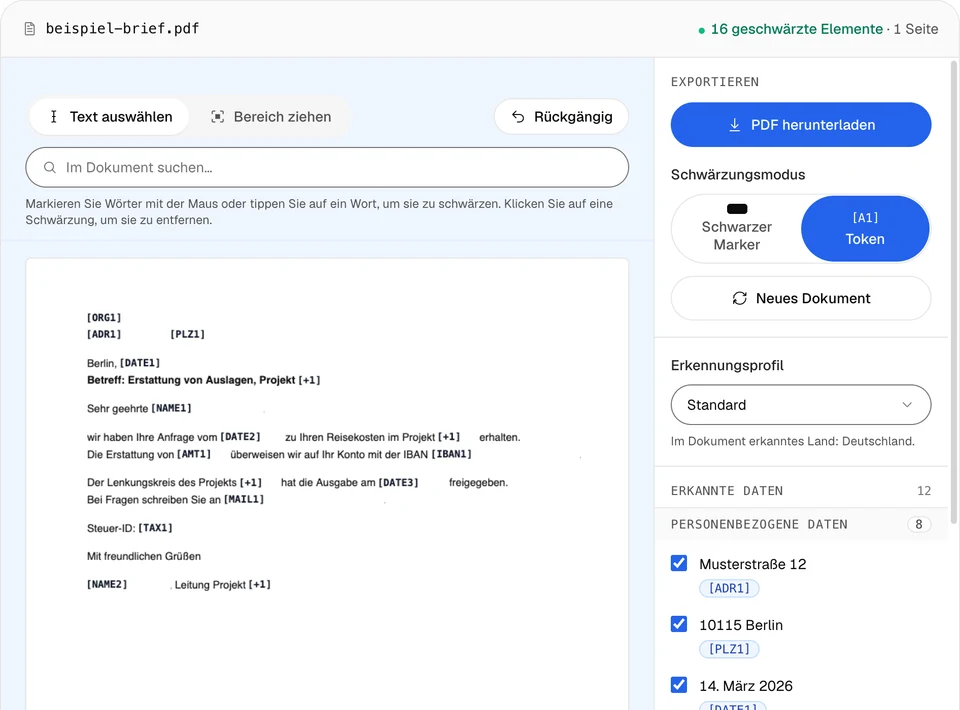Click the file icon beside beispiel-brief.pdf

click(x=29, y=29)
